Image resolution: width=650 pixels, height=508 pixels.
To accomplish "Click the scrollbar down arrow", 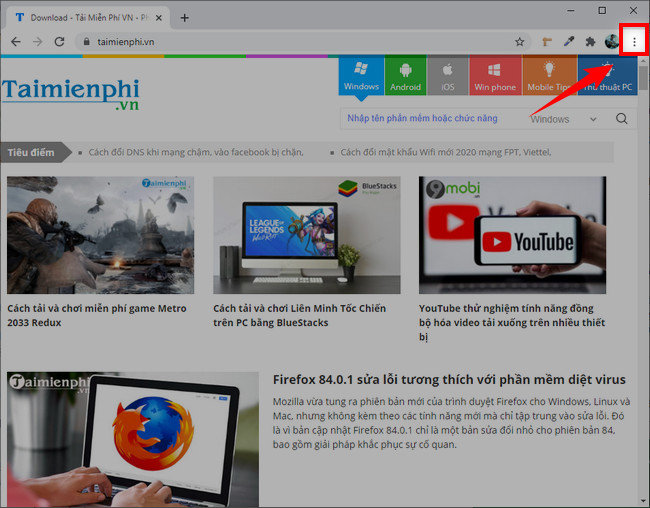I will pyautogui.click(x=643, y=500).
